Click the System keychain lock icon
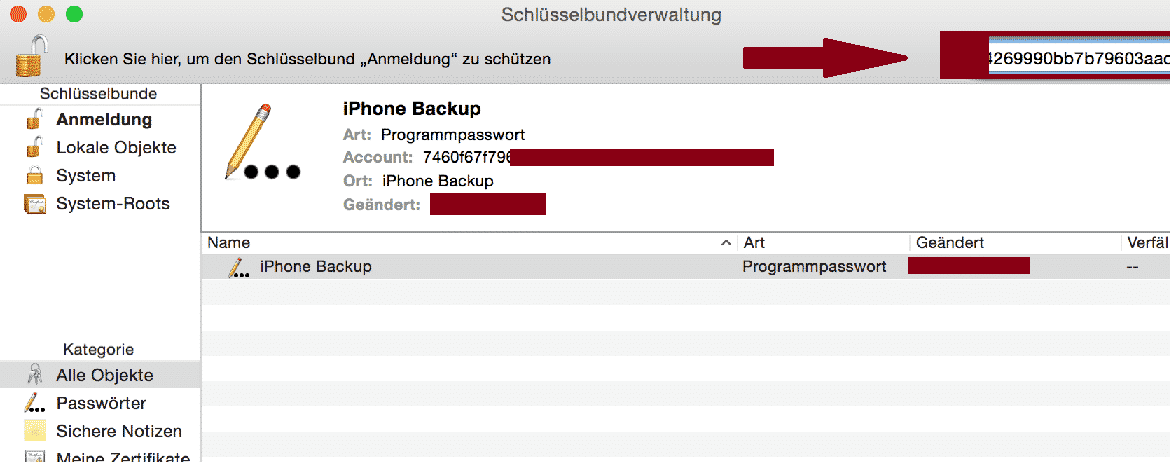1170x462 pixels. (x=34, y=176)
